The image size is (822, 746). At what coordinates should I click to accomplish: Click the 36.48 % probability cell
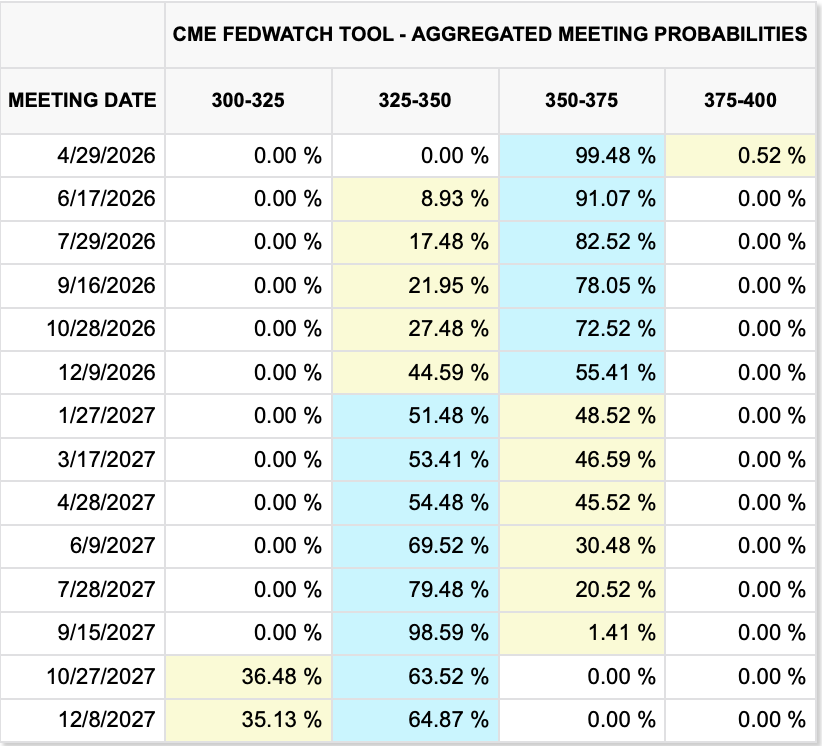(282, 677)
